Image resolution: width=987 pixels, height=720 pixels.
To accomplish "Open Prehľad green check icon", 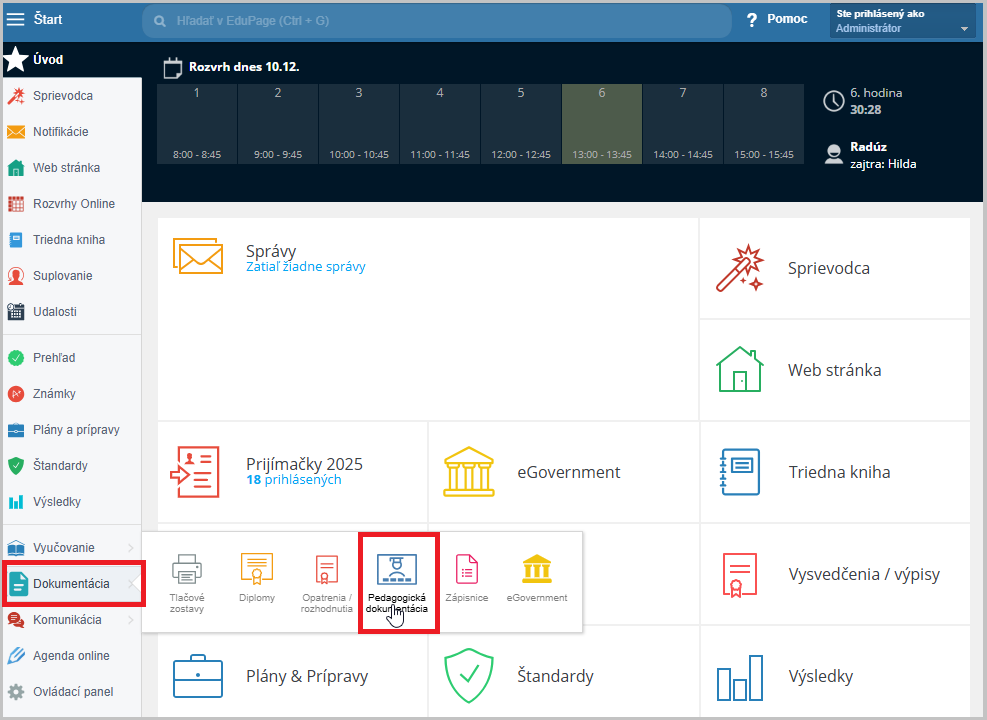I will [x=16, y=358].
